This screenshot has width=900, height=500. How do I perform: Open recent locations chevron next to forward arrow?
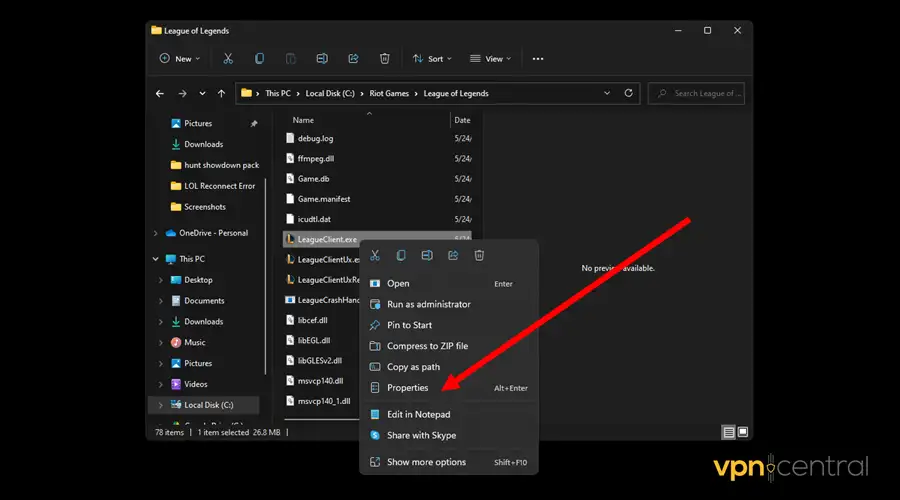click(x=202, y=94)
